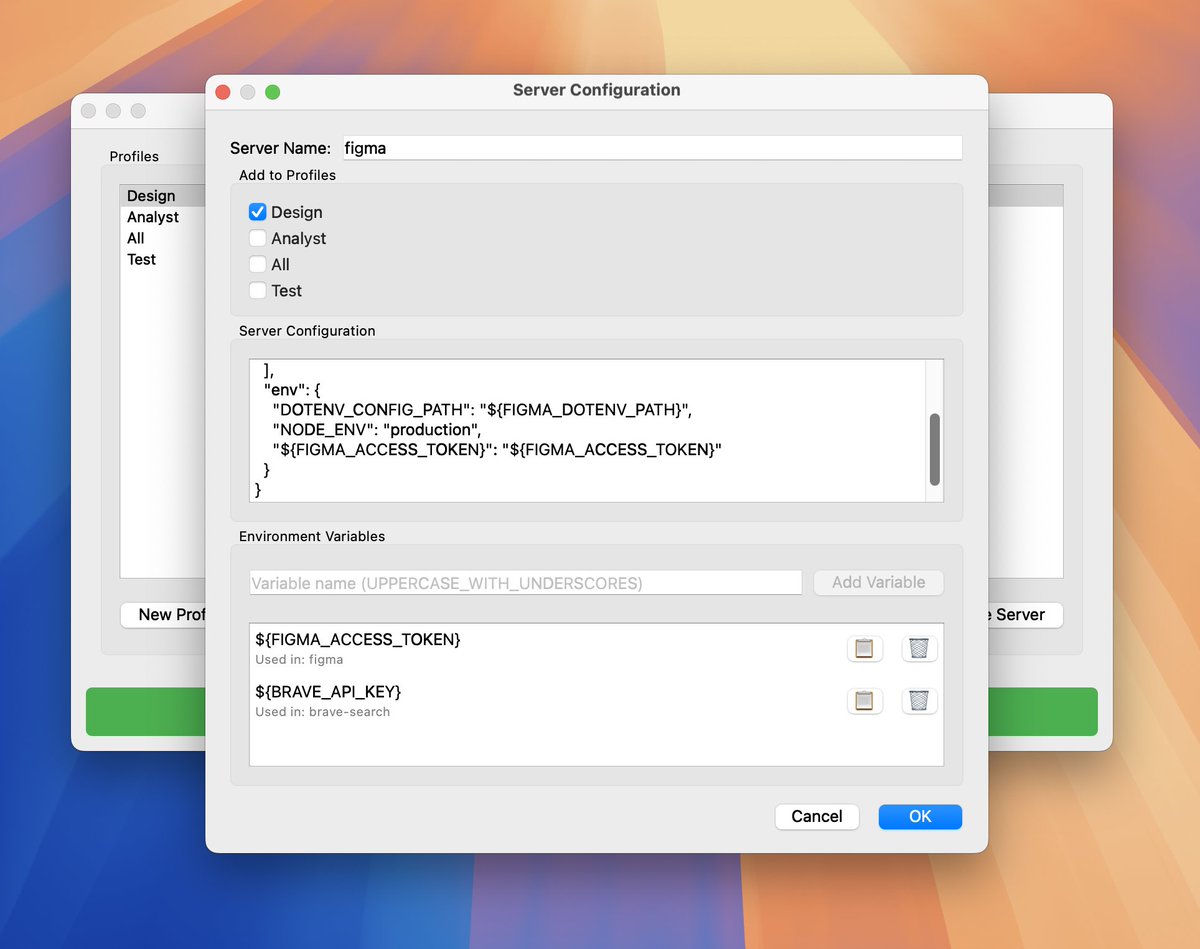Delete the BRAVE_API_KEY variable with its trash icon
Image resolution: width=1200 pixels, height=949 pixels.
pos(919,700)
